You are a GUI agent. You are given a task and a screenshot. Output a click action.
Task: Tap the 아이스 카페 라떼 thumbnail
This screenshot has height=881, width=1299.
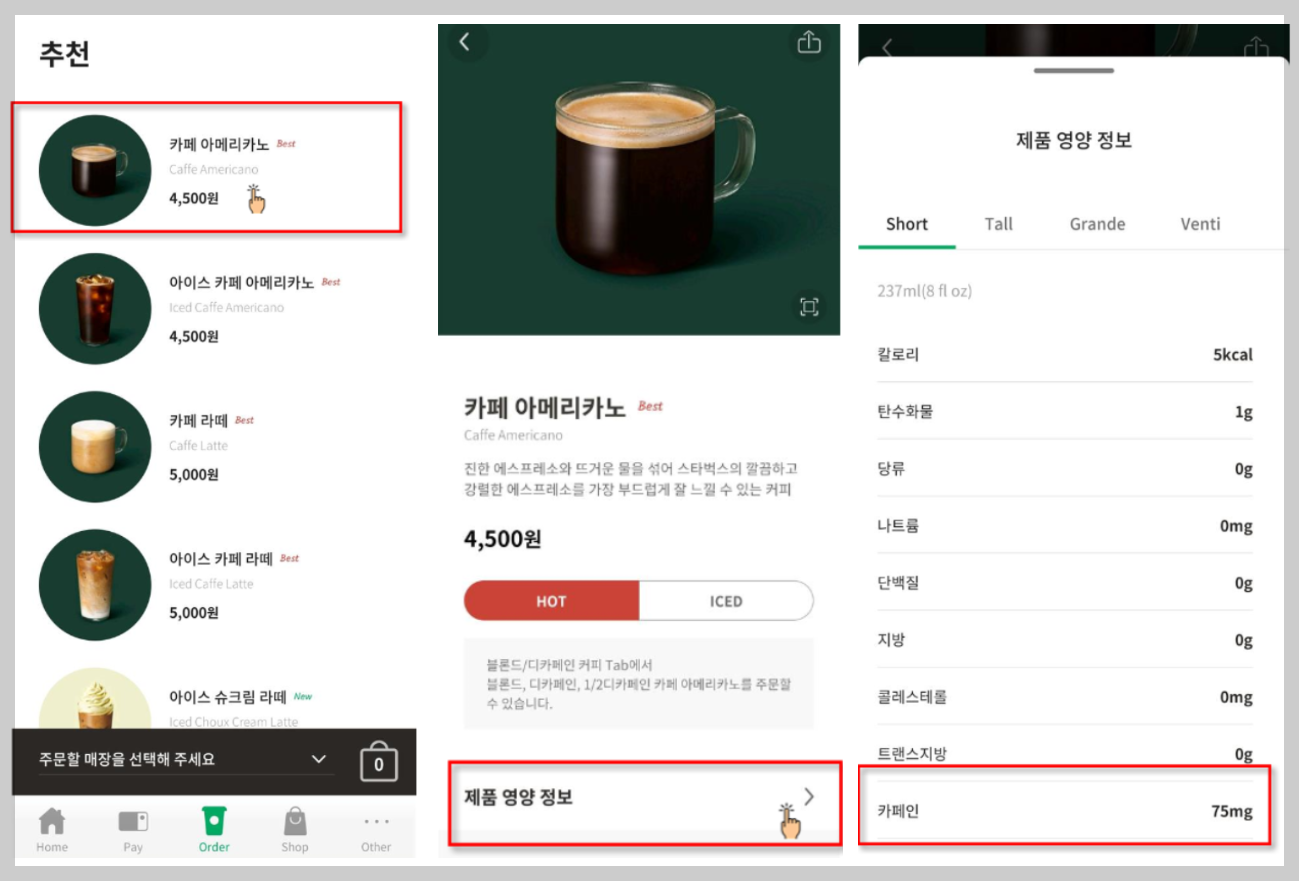(x=95, y=584)
